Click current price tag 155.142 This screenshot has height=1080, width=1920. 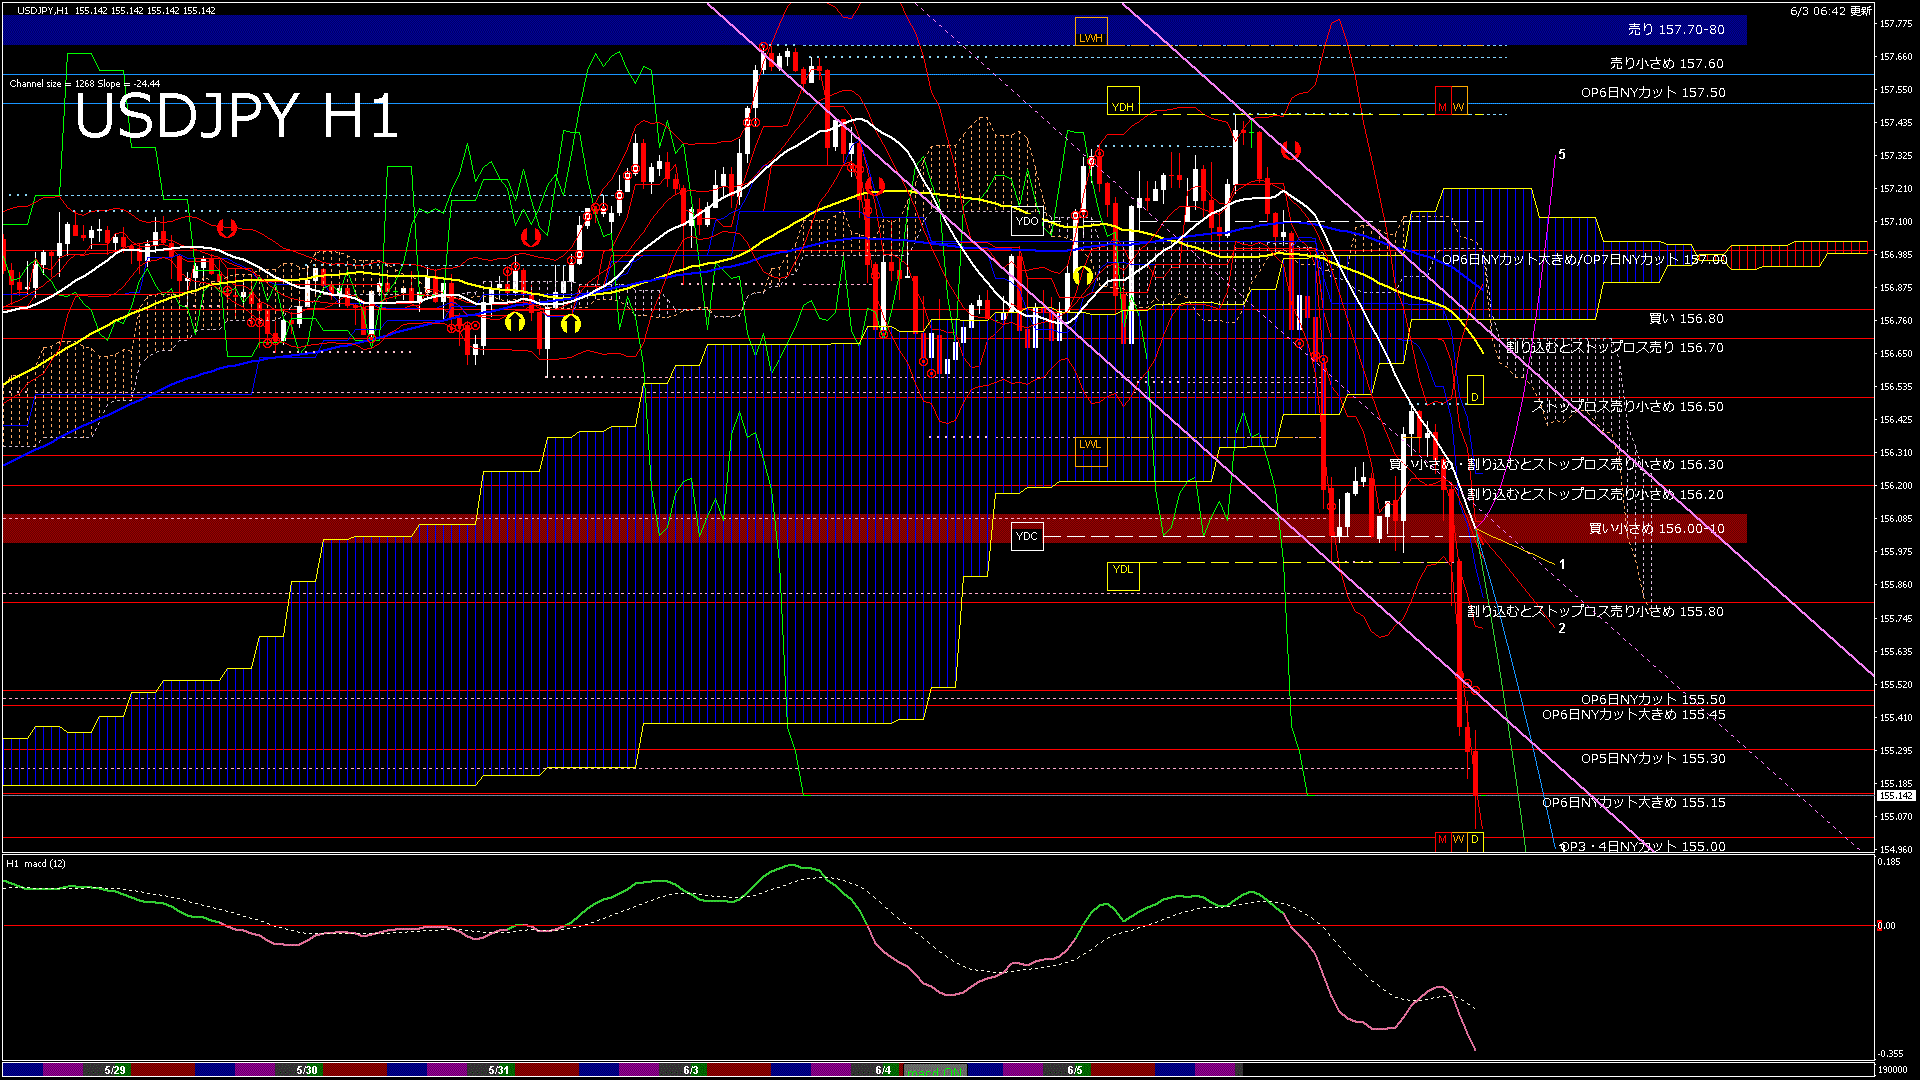1895,796
